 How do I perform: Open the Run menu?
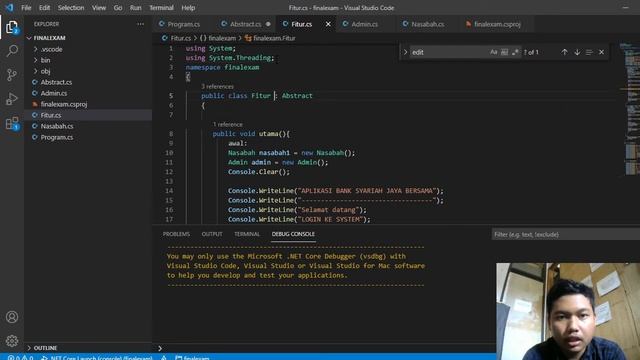(x=136, y=7)
